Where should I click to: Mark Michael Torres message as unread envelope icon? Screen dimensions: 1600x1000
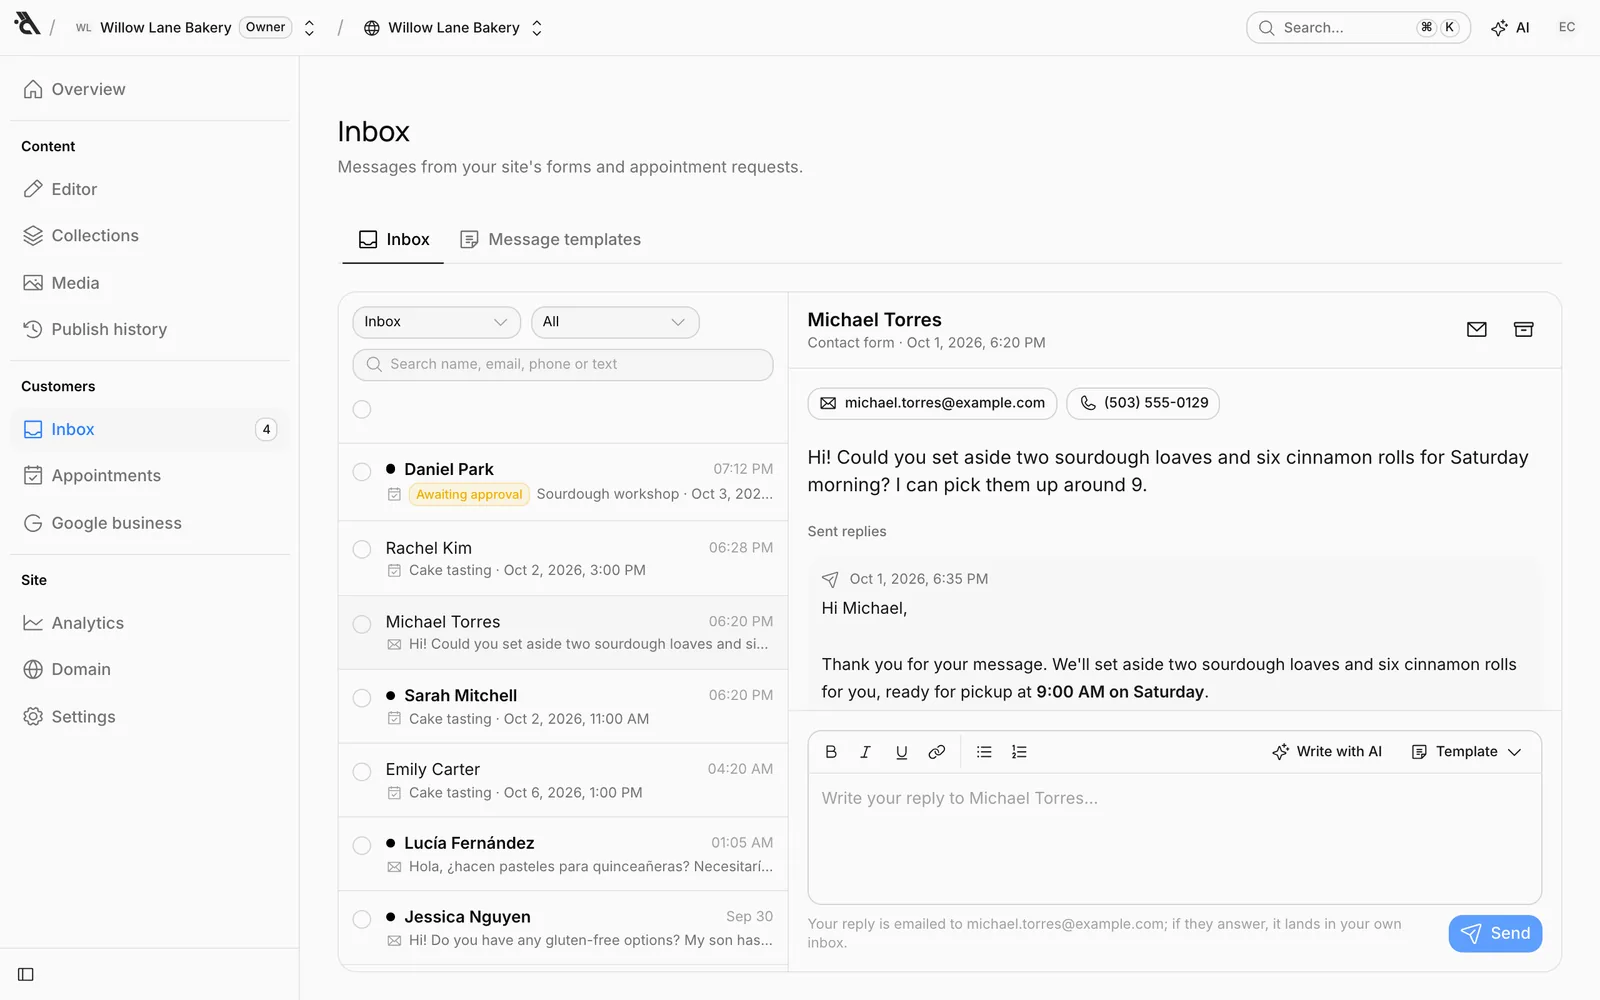[1477, 330]
